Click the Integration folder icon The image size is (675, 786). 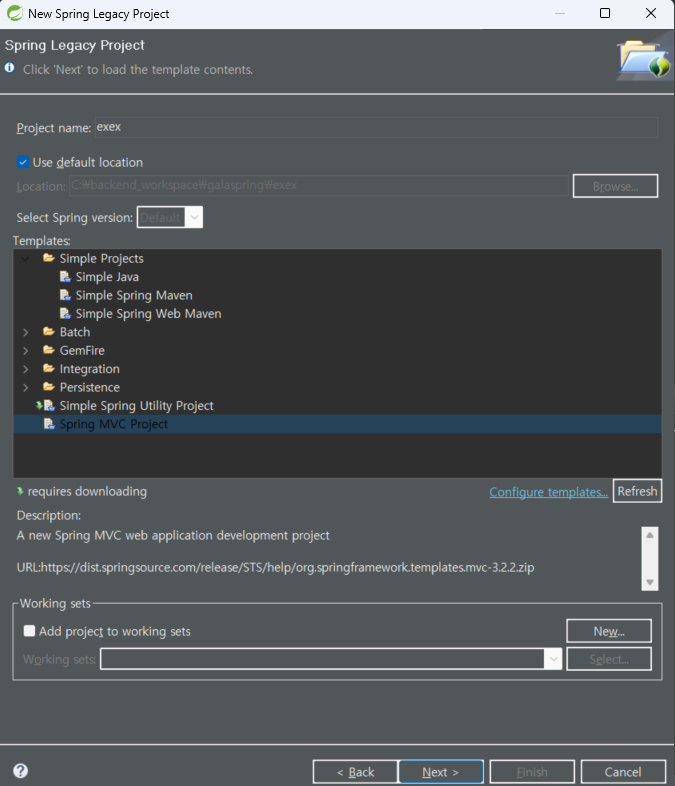[x=49, y=368]
